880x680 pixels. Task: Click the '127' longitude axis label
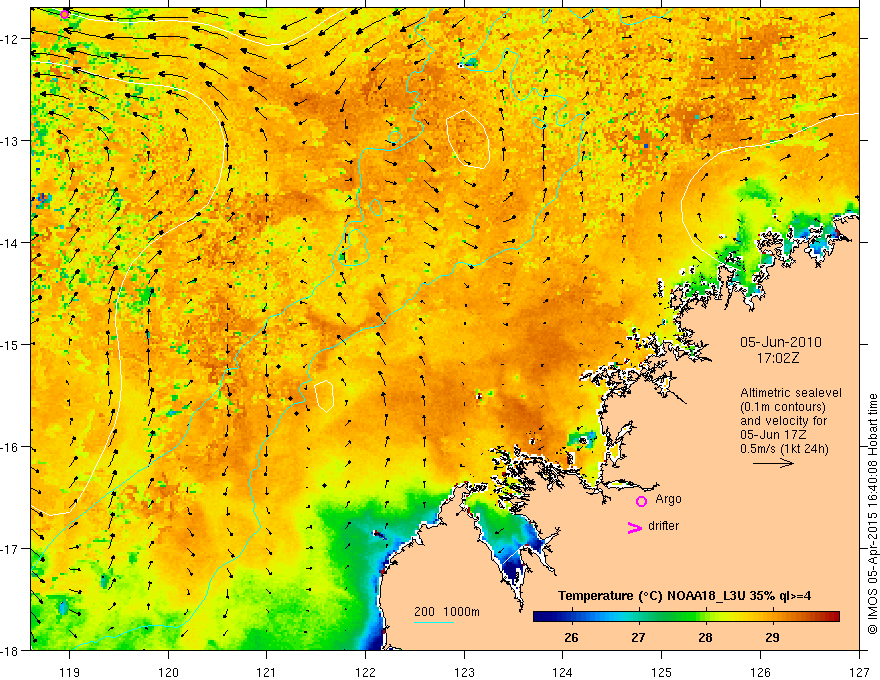point(859,672)
